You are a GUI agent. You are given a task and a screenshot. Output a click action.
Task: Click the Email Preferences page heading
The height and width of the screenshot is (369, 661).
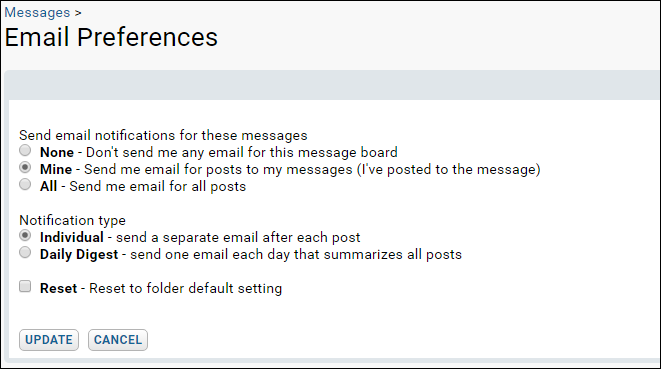111,37
